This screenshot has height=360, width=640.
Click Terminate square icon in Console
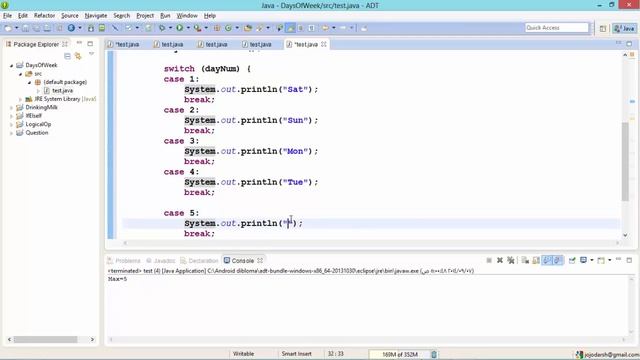489,260
